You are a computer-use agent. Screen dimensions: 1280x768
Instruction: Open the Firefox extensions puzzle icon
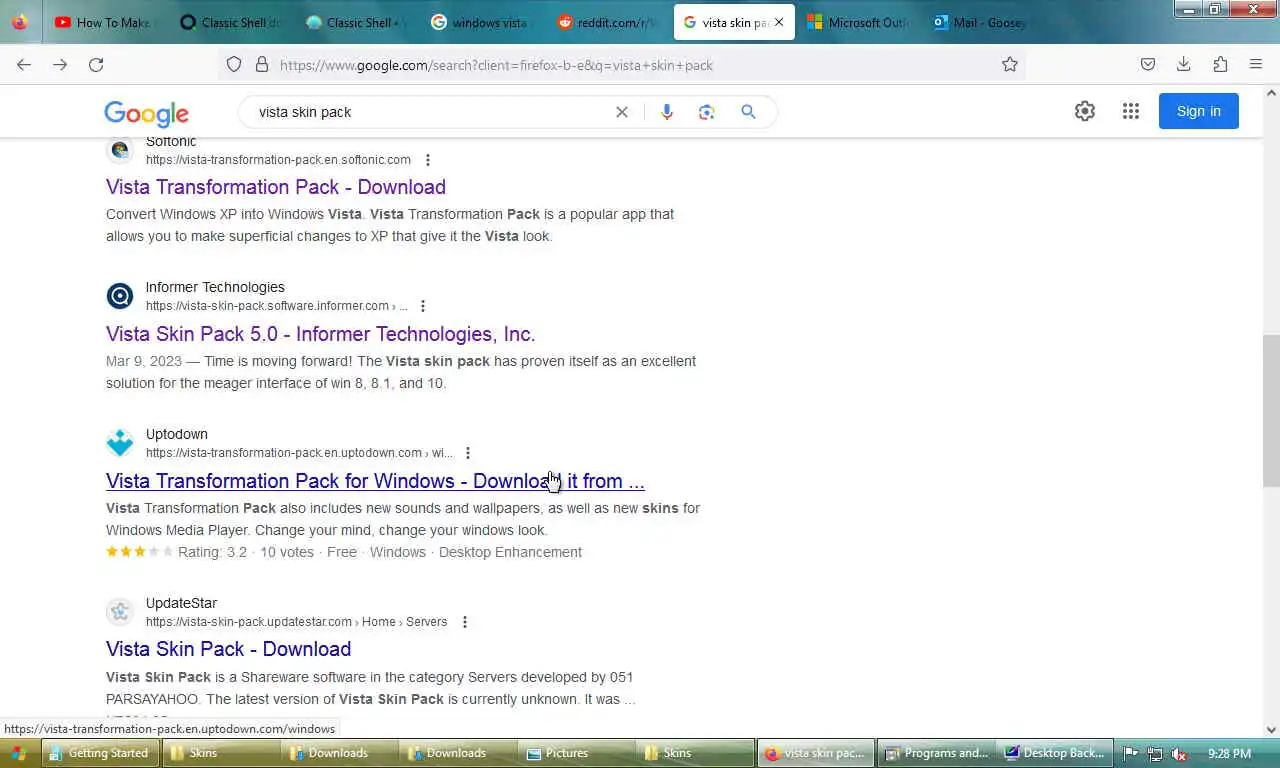1220,64
